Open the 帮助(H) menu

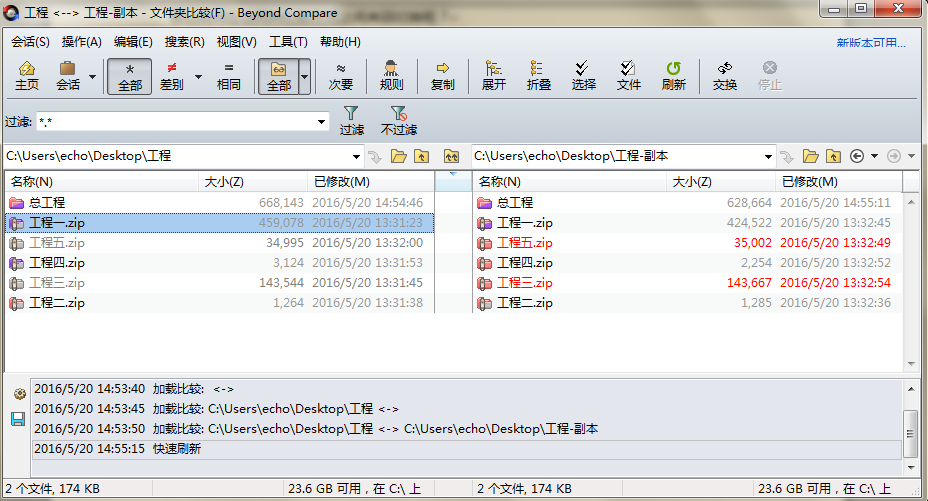tap(340, 42)
